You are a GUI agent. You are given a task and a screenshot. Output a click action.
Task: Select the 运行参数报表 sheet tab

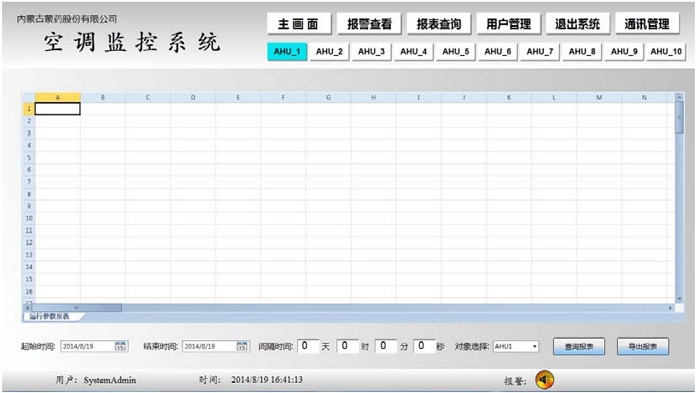pos(50,316)
